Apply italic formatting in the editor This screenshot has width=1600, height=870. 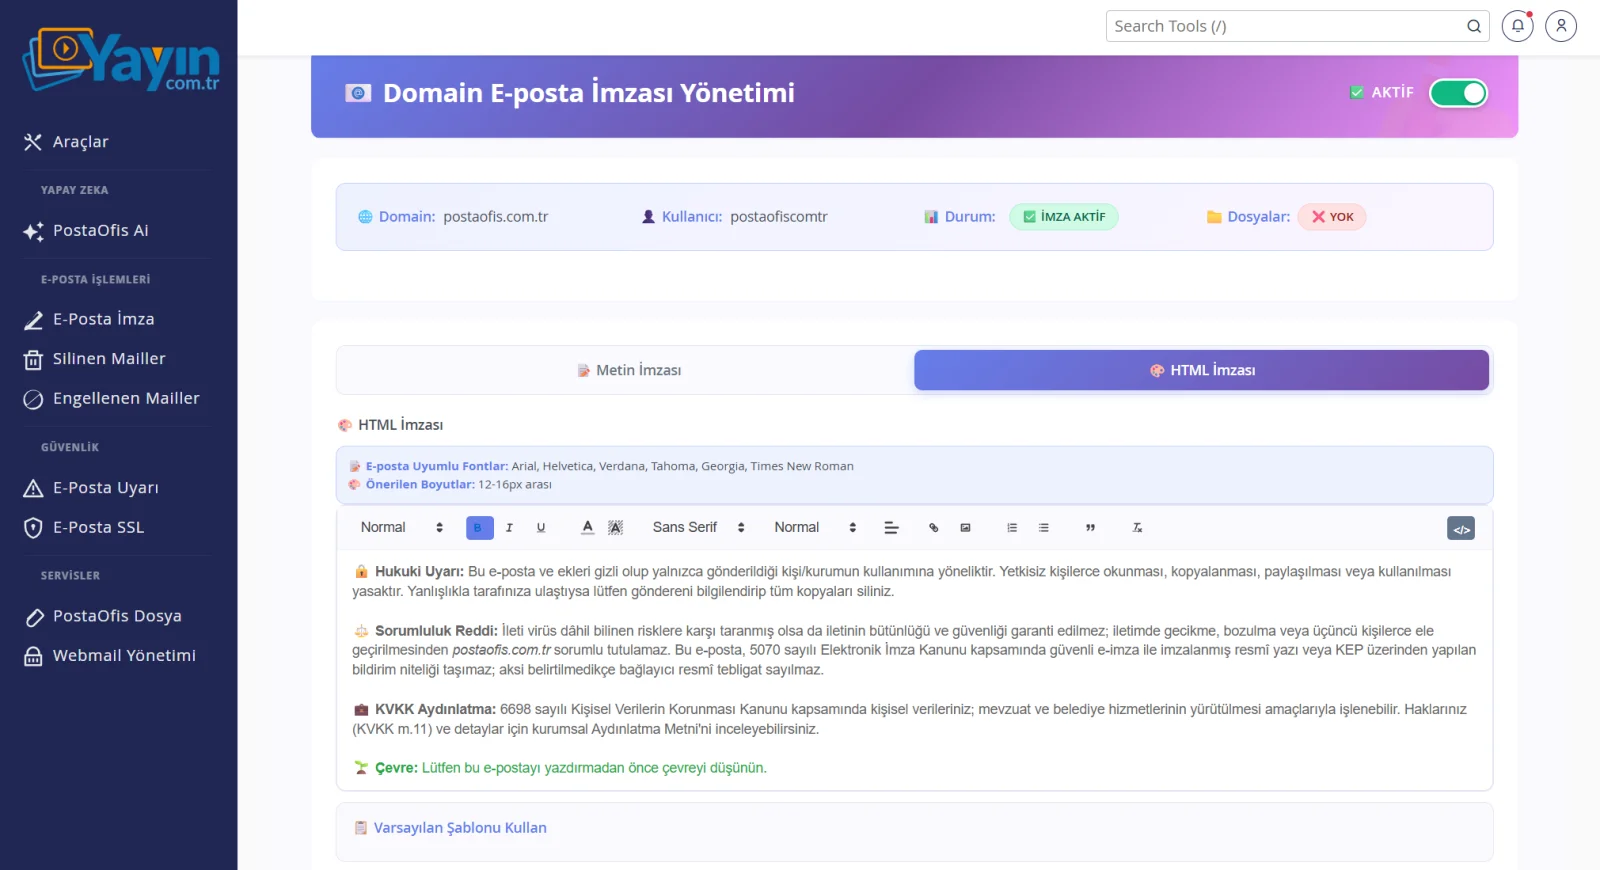tap(510, 528)
